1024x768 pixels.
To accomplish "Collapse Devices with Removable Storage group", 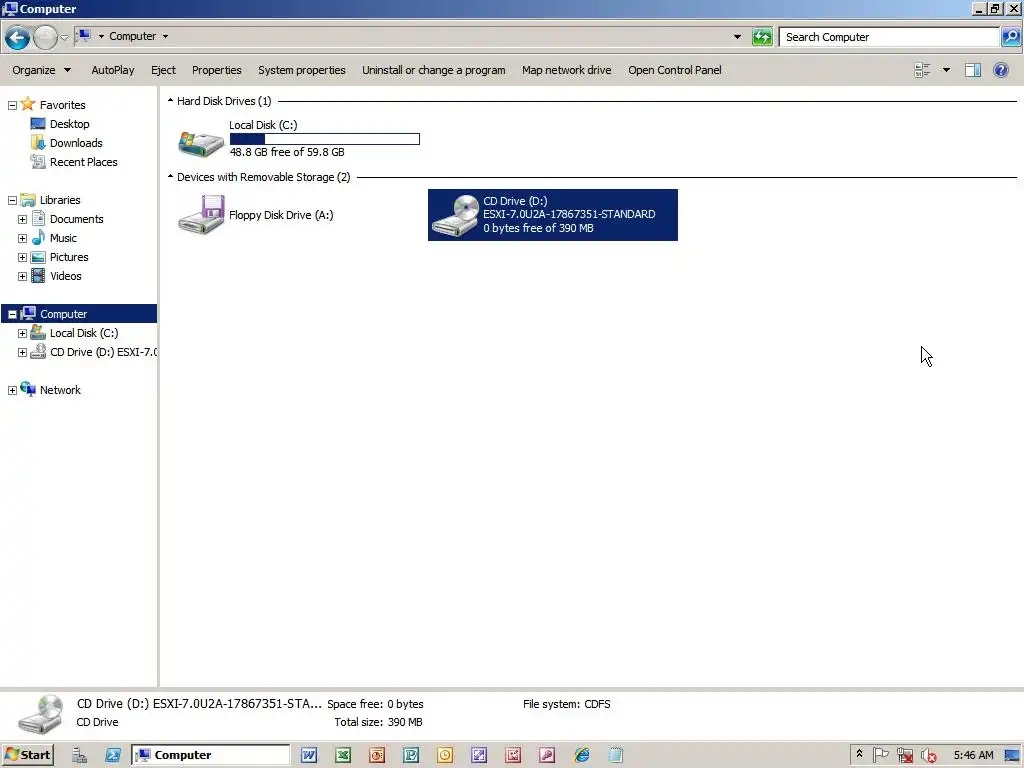I will click(x=170, y=176).
